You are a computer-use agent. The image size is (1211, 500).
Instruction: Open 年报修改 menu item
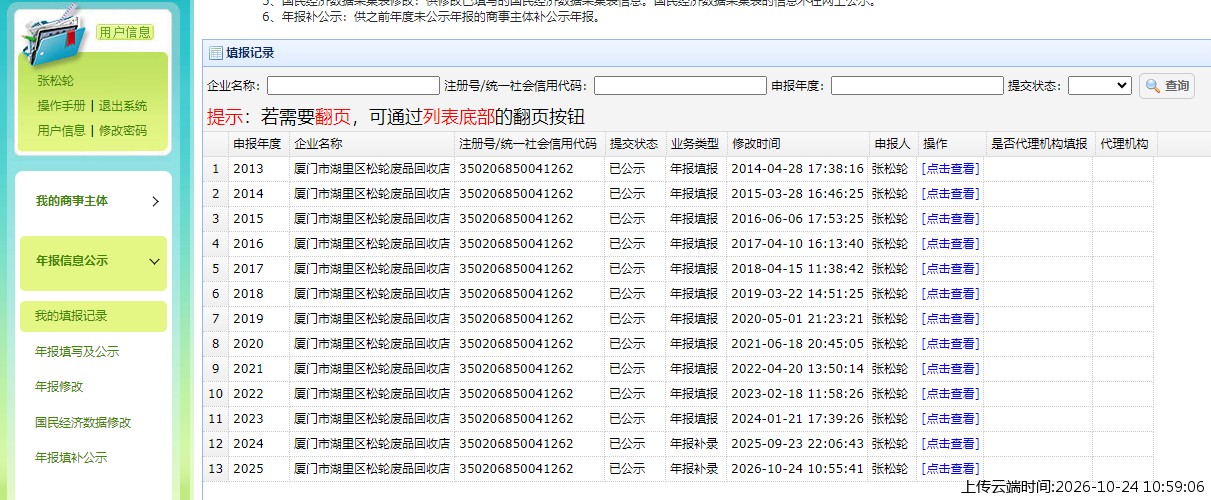pyautogui.click(x=59, y=387)
